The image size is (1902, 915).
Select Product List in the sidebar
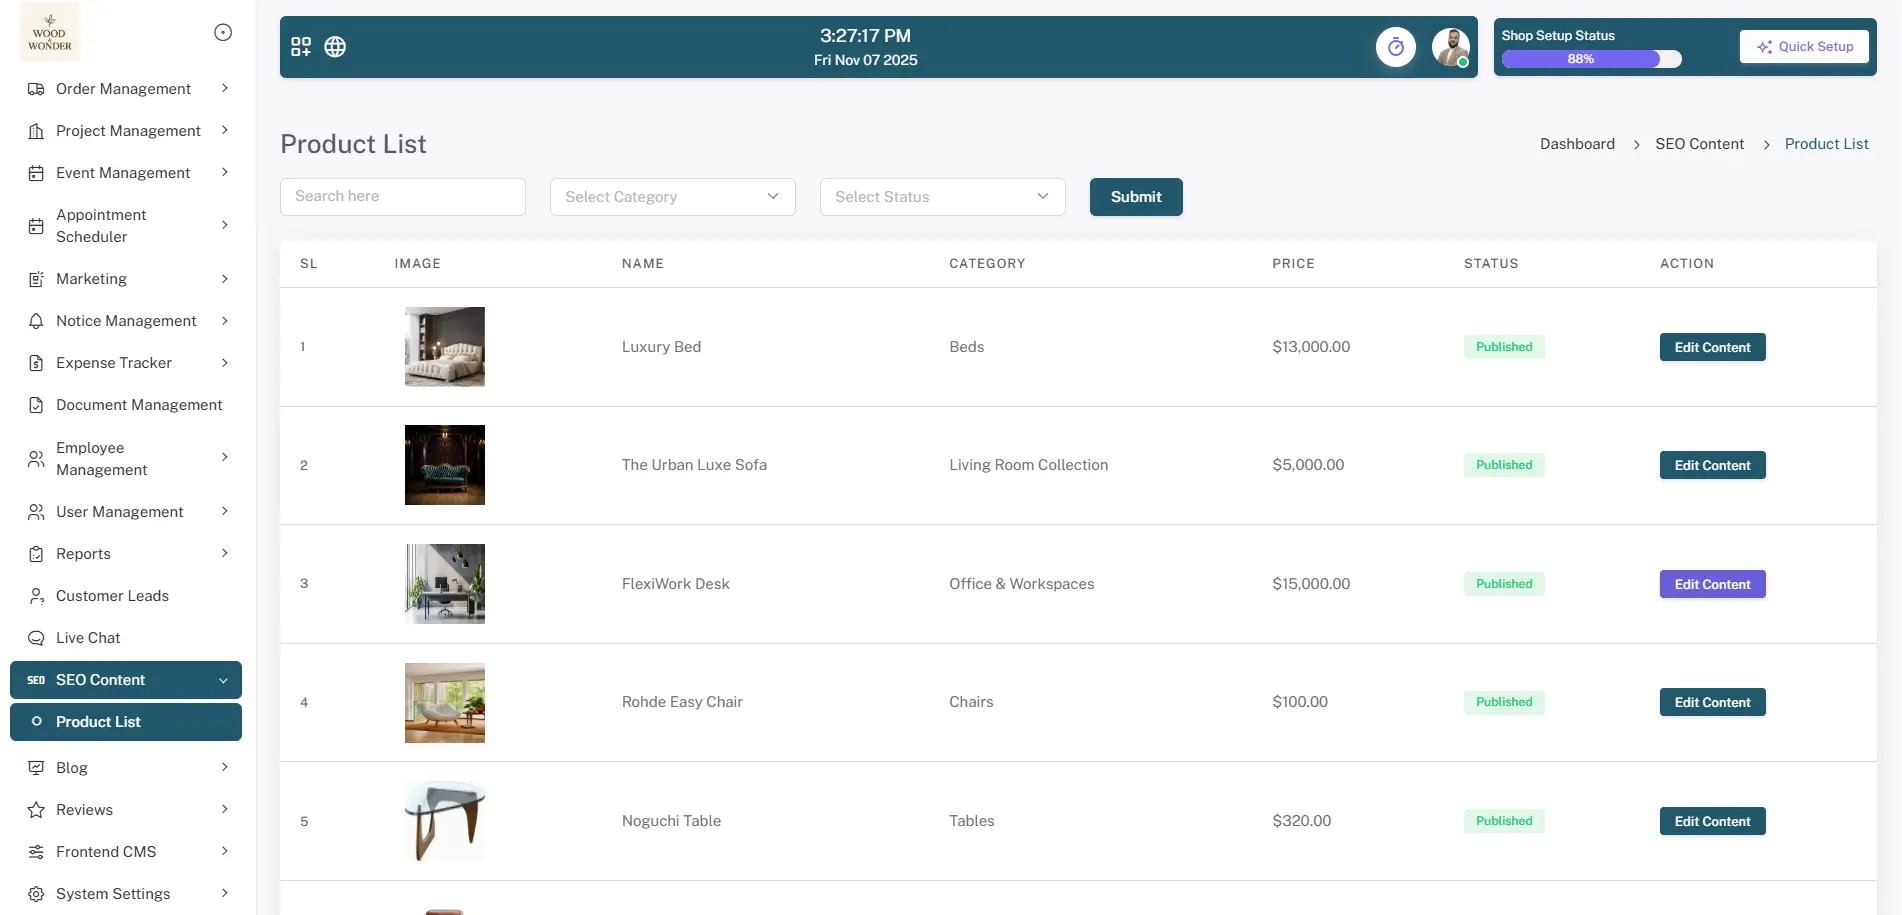tap(97, 721)
